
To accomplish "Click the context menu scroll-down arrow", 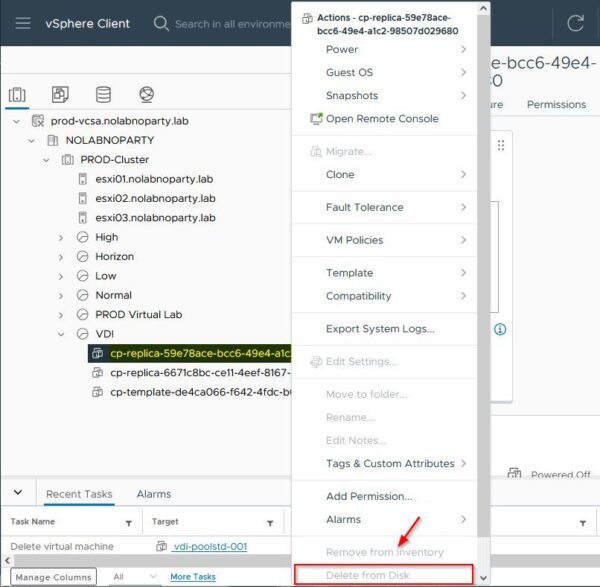I will (x=483, y=578).
